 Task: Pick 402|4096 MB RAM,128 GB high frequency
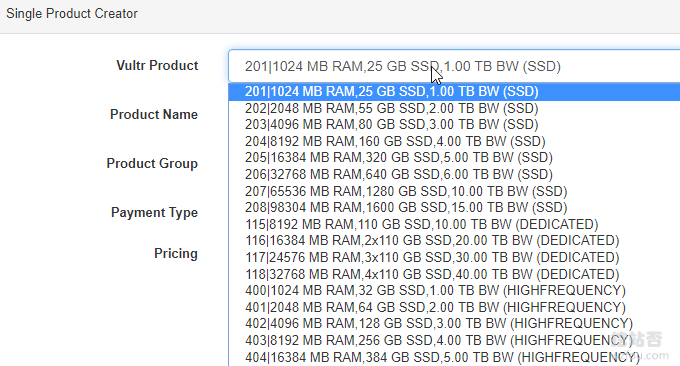click(x=454, y=324)
